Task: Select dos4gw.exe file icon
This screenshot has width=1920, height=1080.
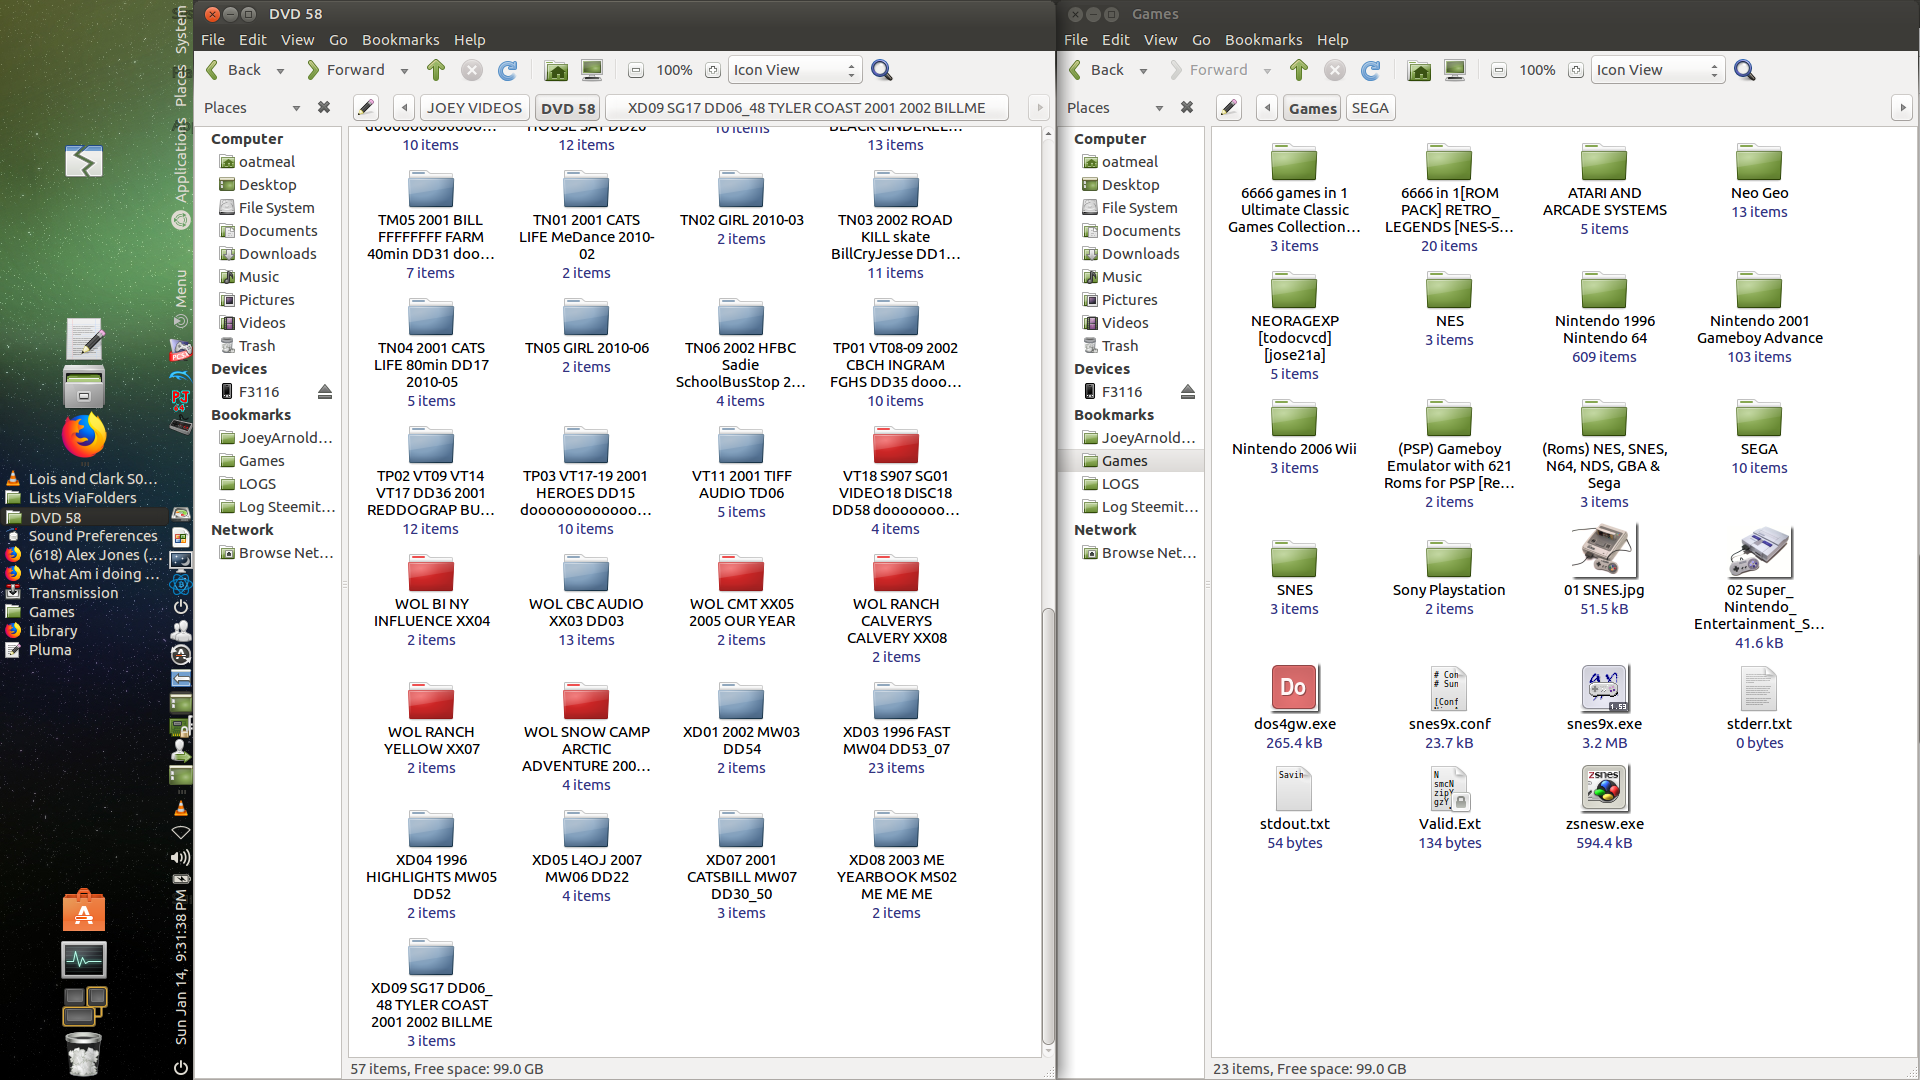Action: (x=1294, y=687)
